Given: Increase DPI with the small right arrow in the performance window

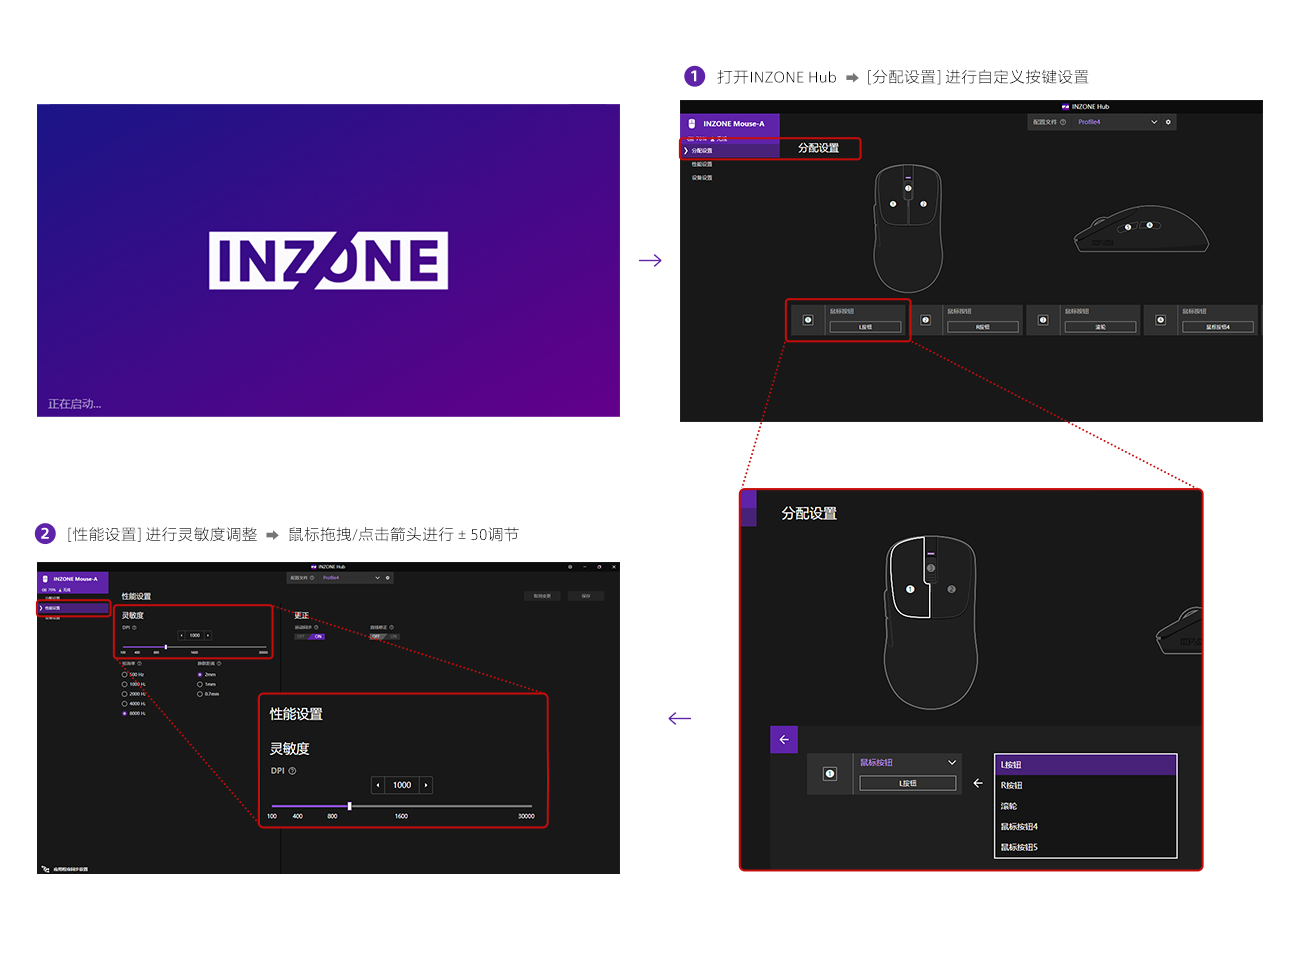Looking at the screenshot, I should 208,635.
